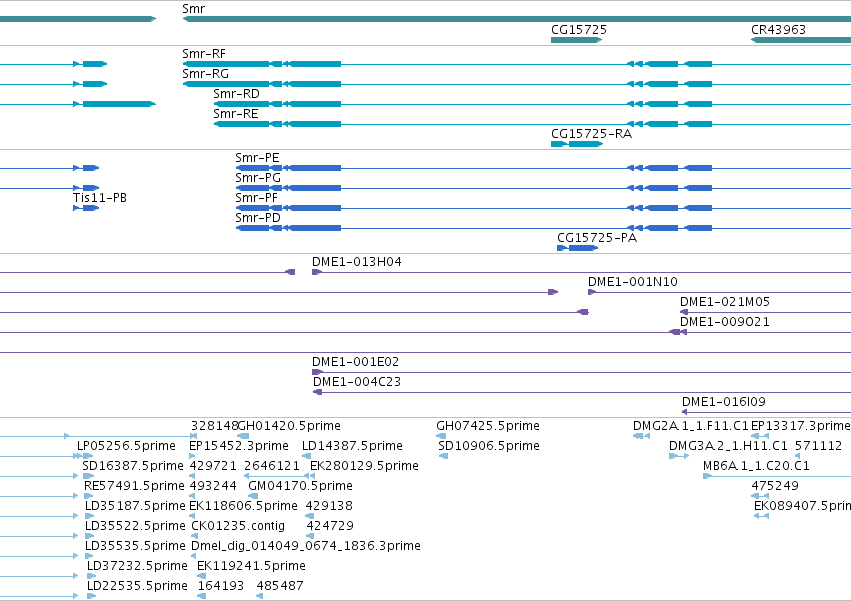Select the DME1-016I09 clone label
The width and height of the screenshot is (851, 601).
point(724,402)
